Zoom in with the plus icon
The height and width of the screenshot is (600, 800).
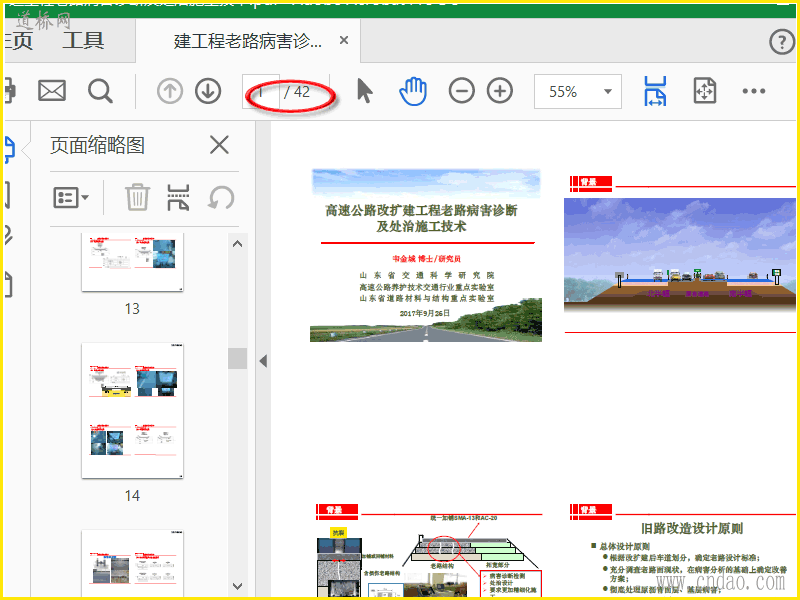(x=500, y=91)
